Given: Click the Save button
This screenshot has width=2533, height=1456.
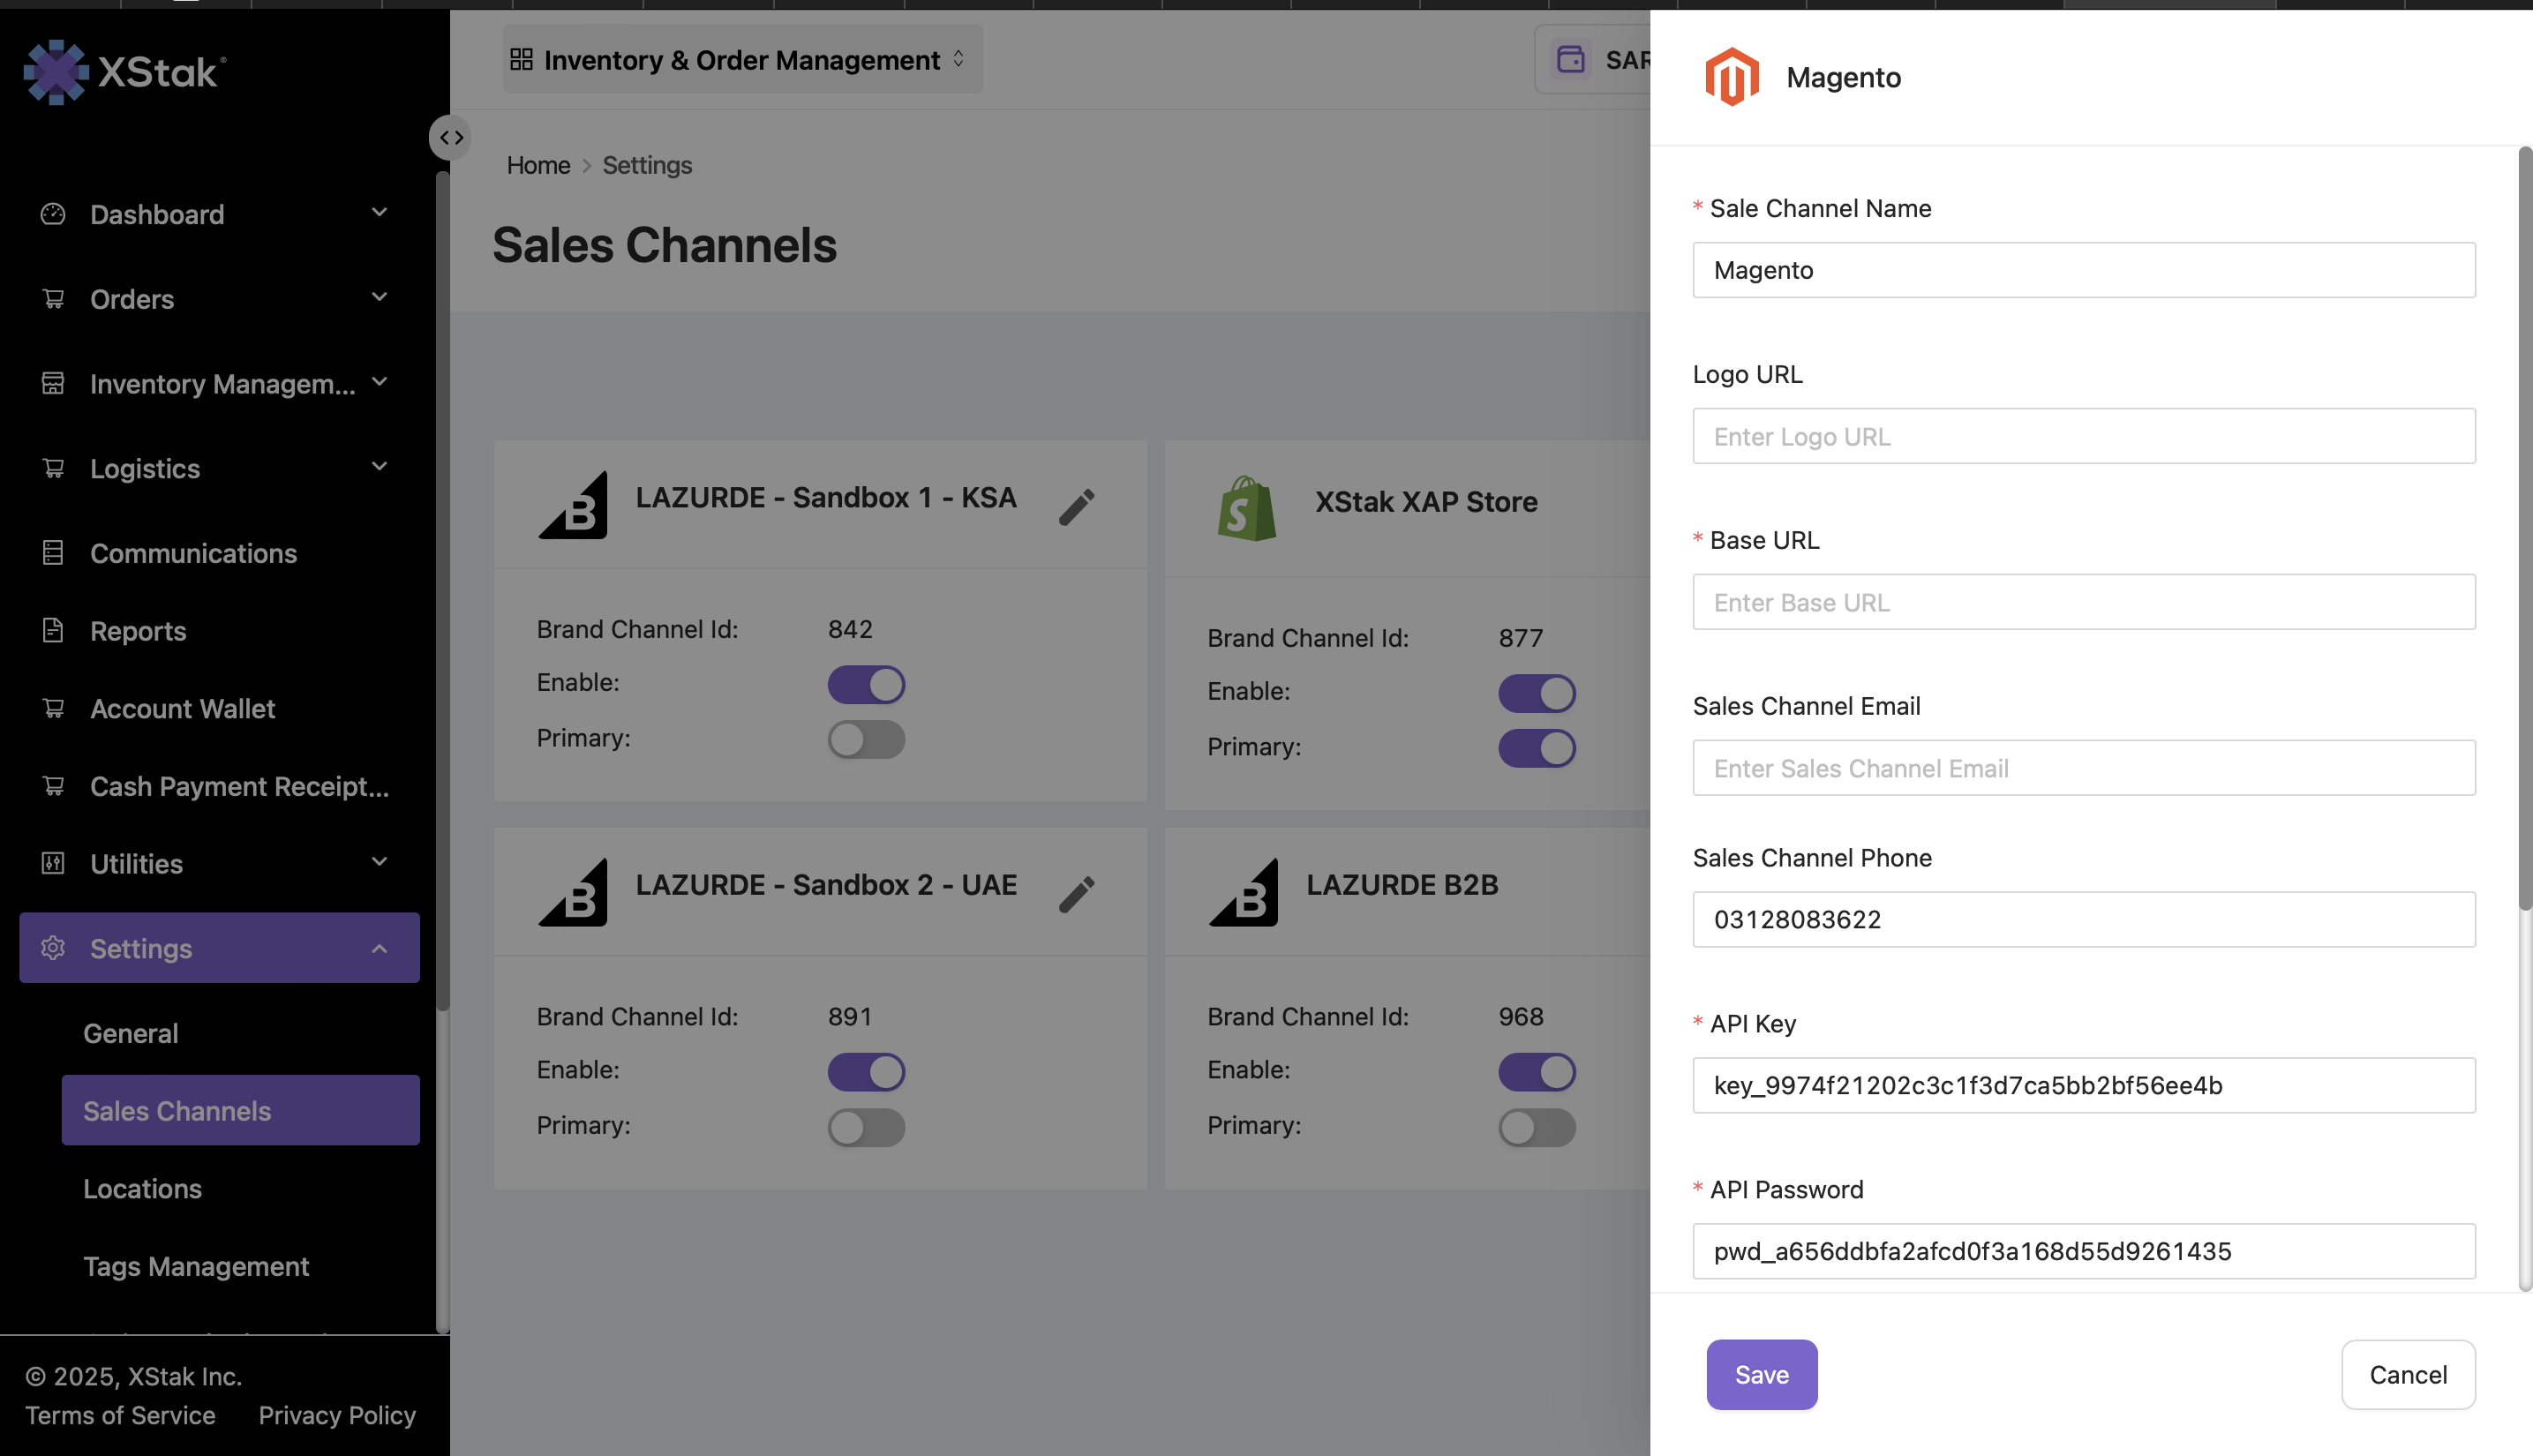Looking at the screenshot, I should (1761, 1374).
